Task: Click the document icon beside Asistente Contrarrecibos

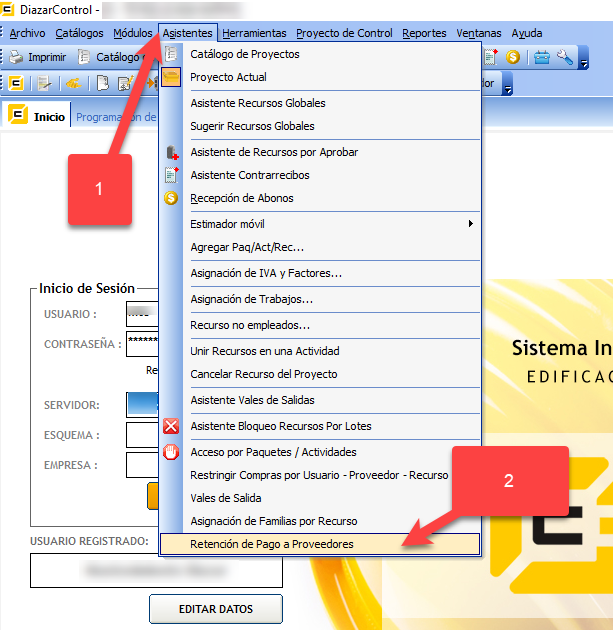Action: coord(170,175)
